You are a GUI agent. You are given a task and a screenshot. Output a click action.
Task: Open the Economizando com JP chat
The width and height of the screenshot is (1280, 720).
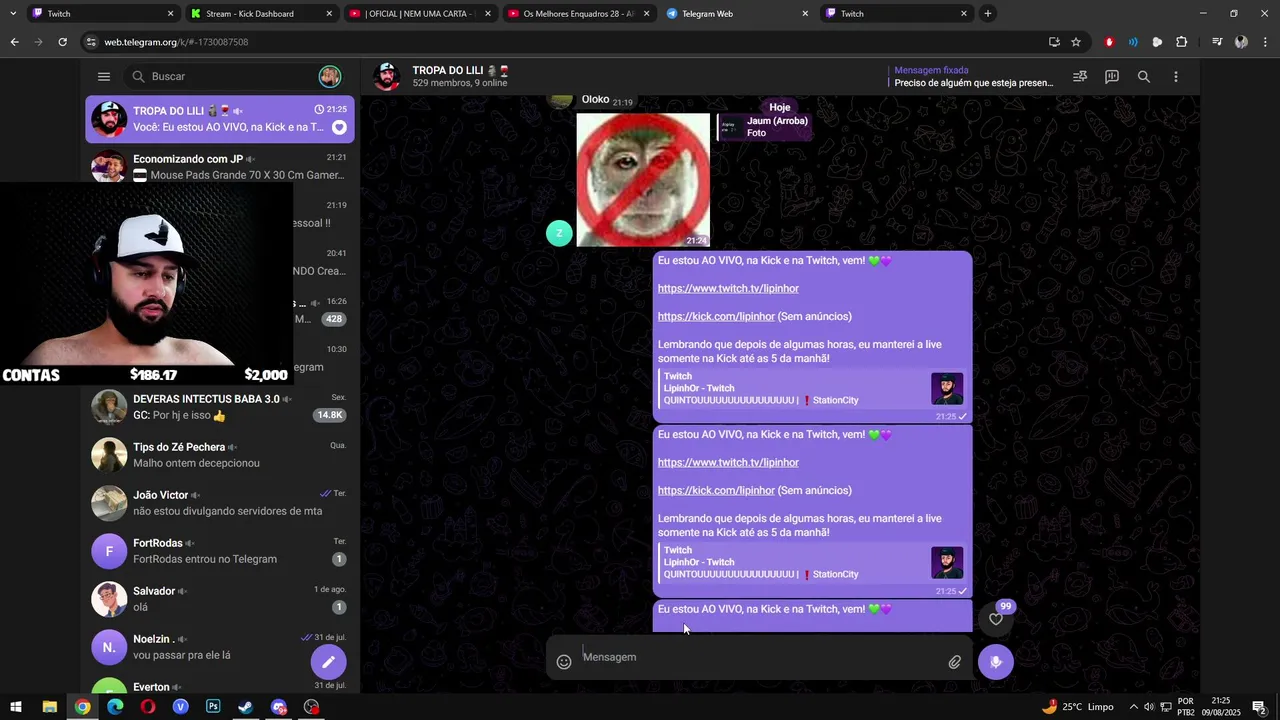pyautogui.click(x=219, y=167)
